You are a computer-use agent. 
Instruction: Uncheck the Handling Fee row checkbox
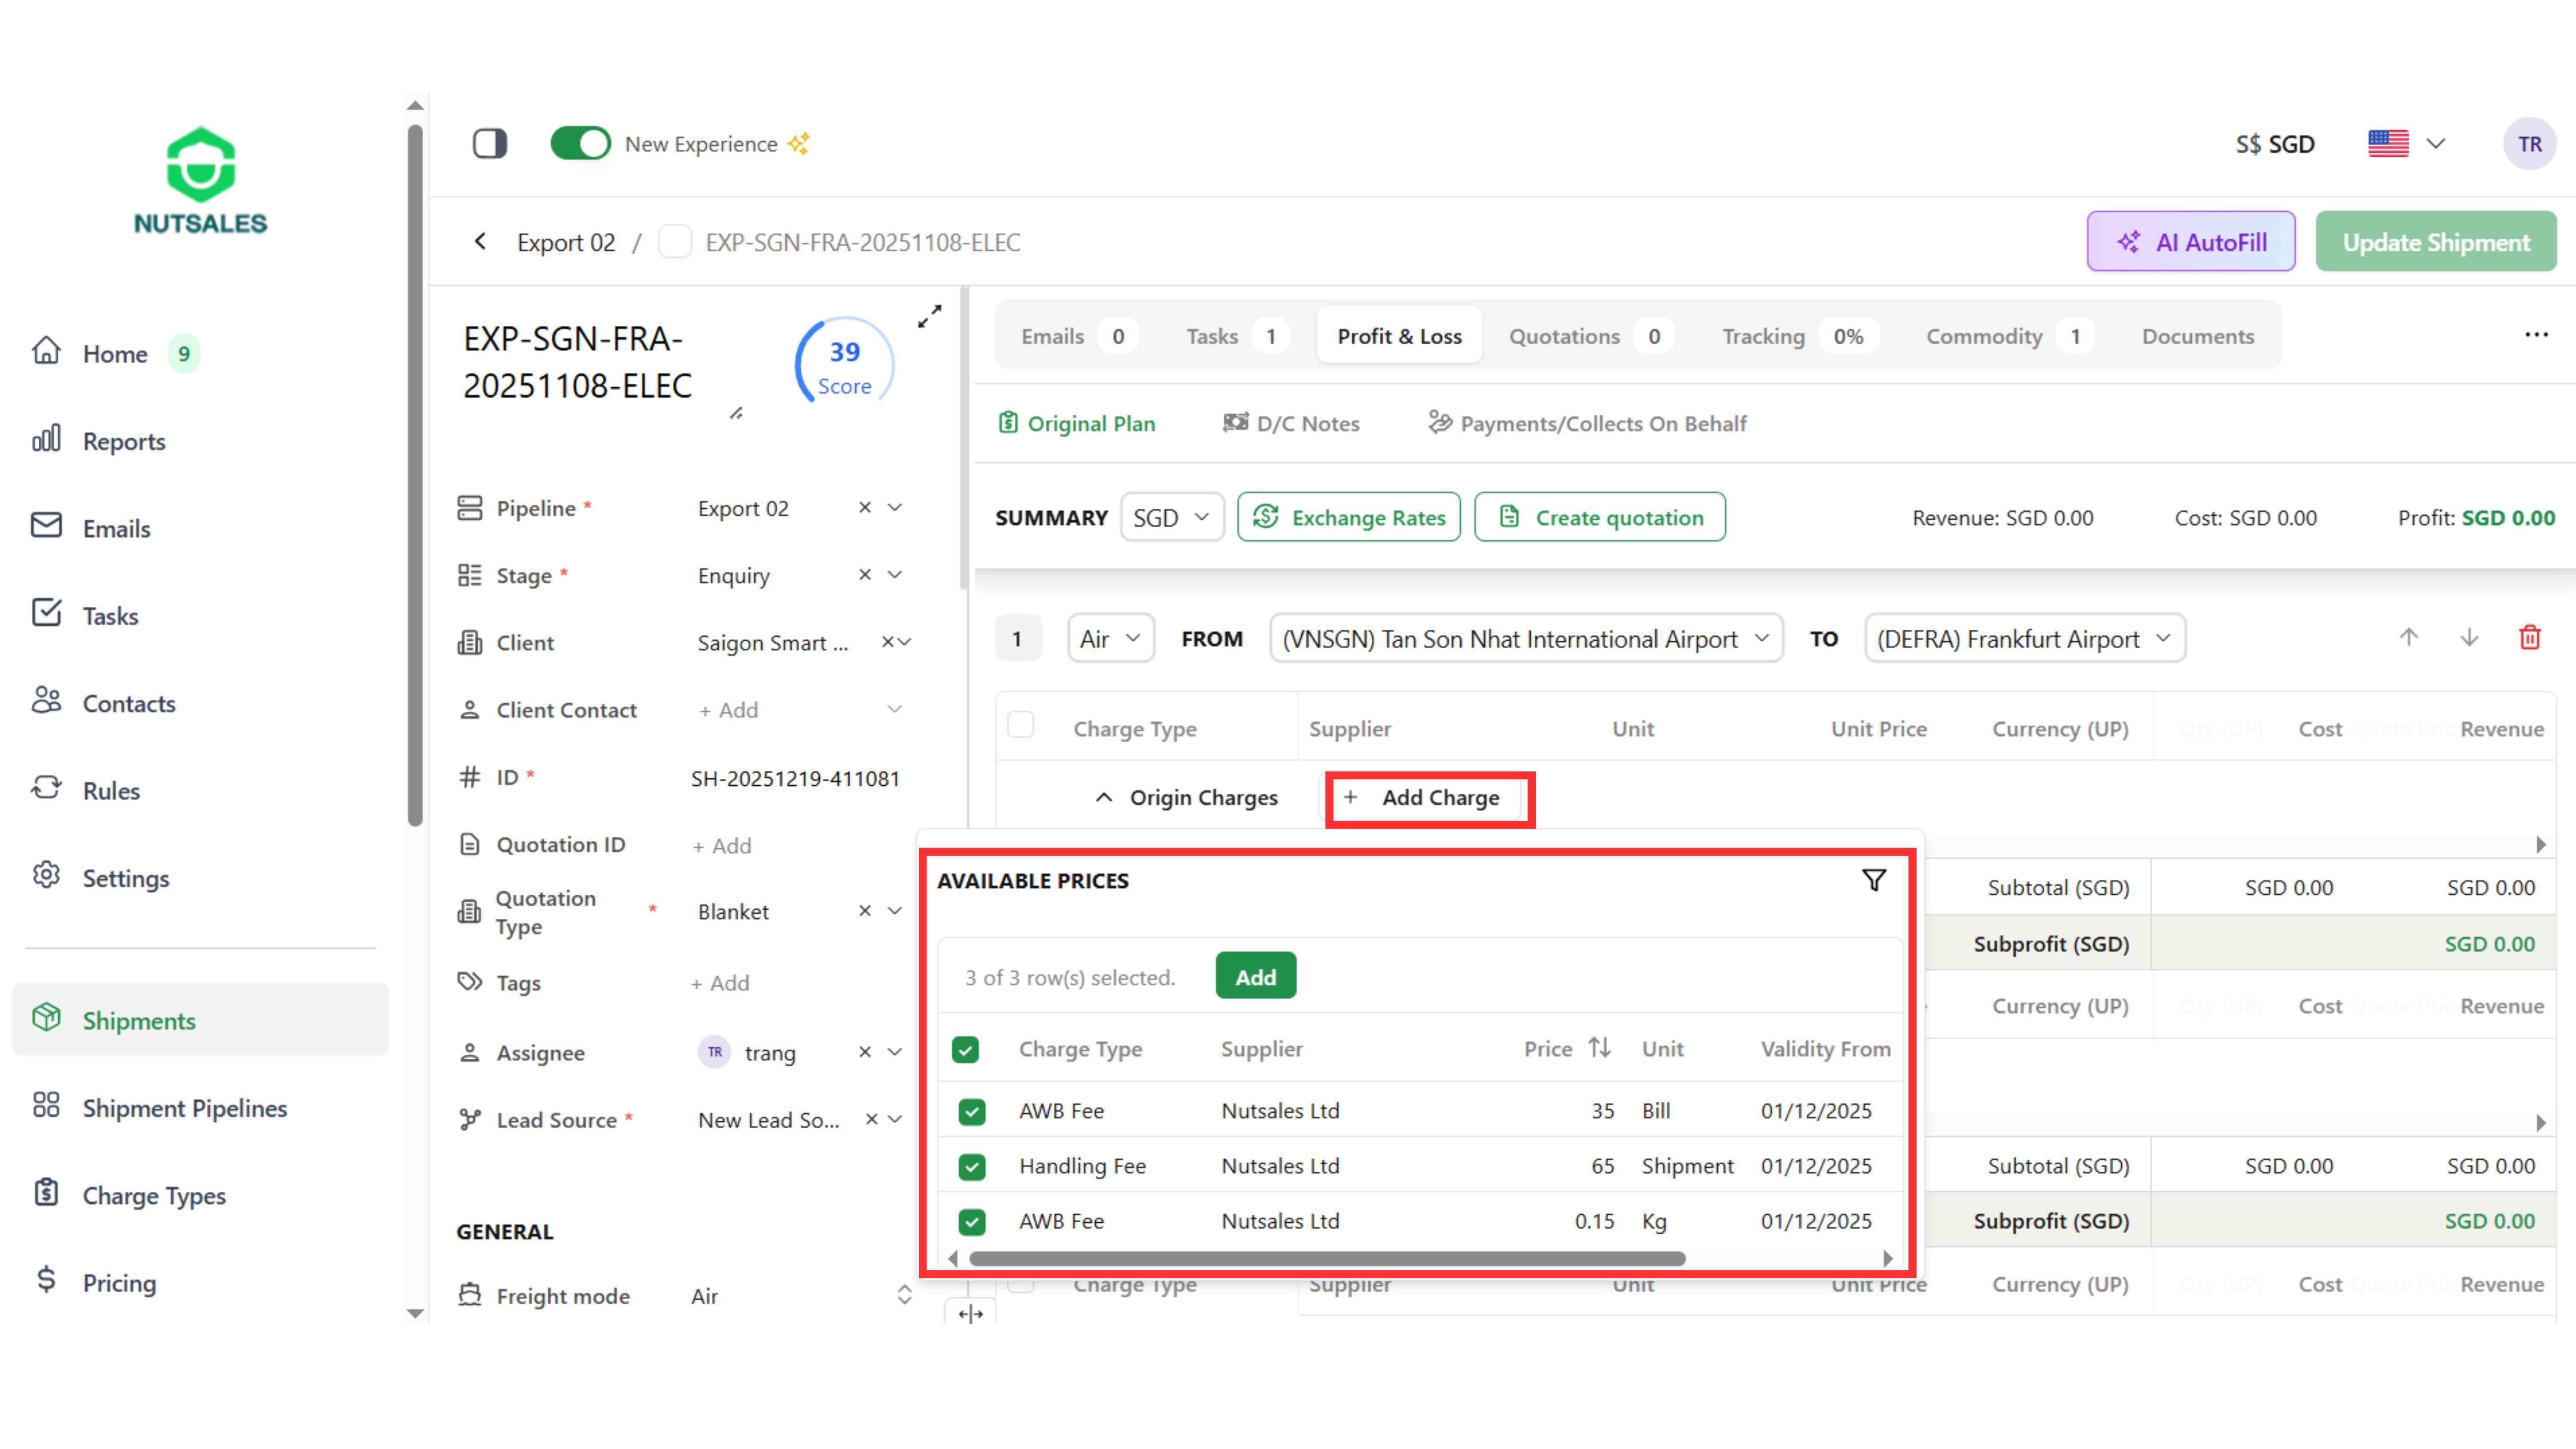[971, 1166]
